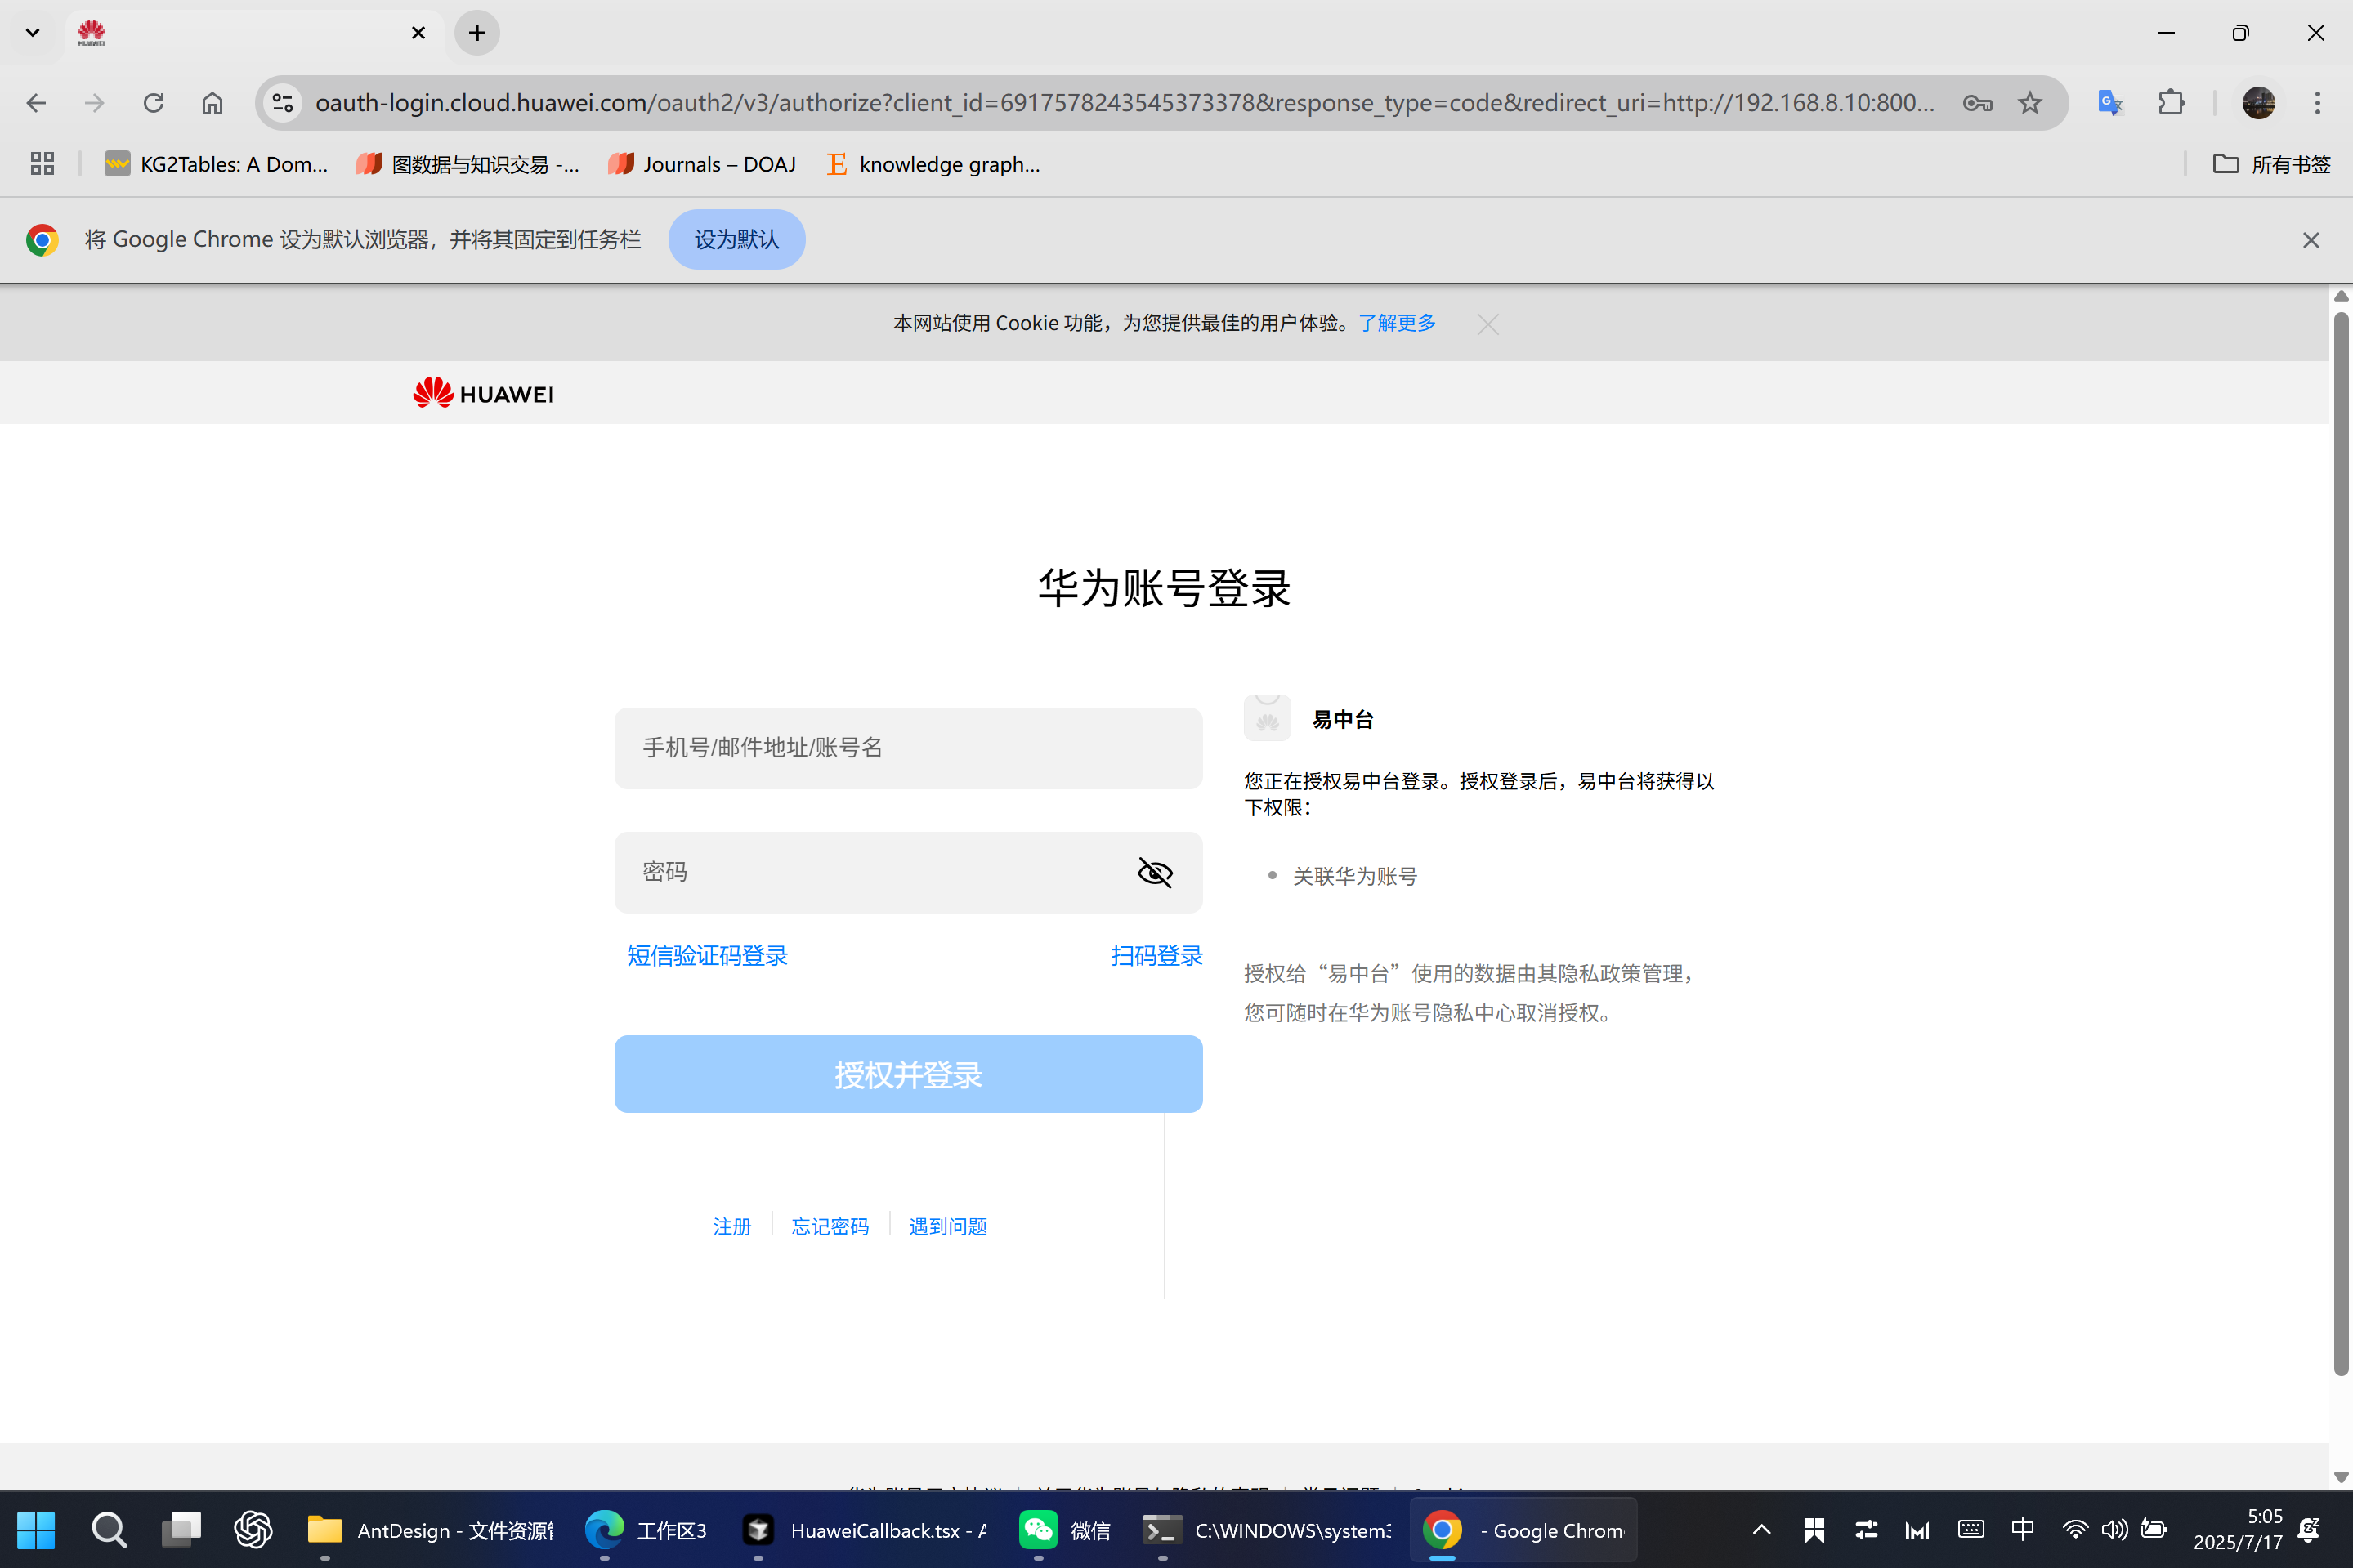Open Task View on taskbar

(x=181, y=1530)
